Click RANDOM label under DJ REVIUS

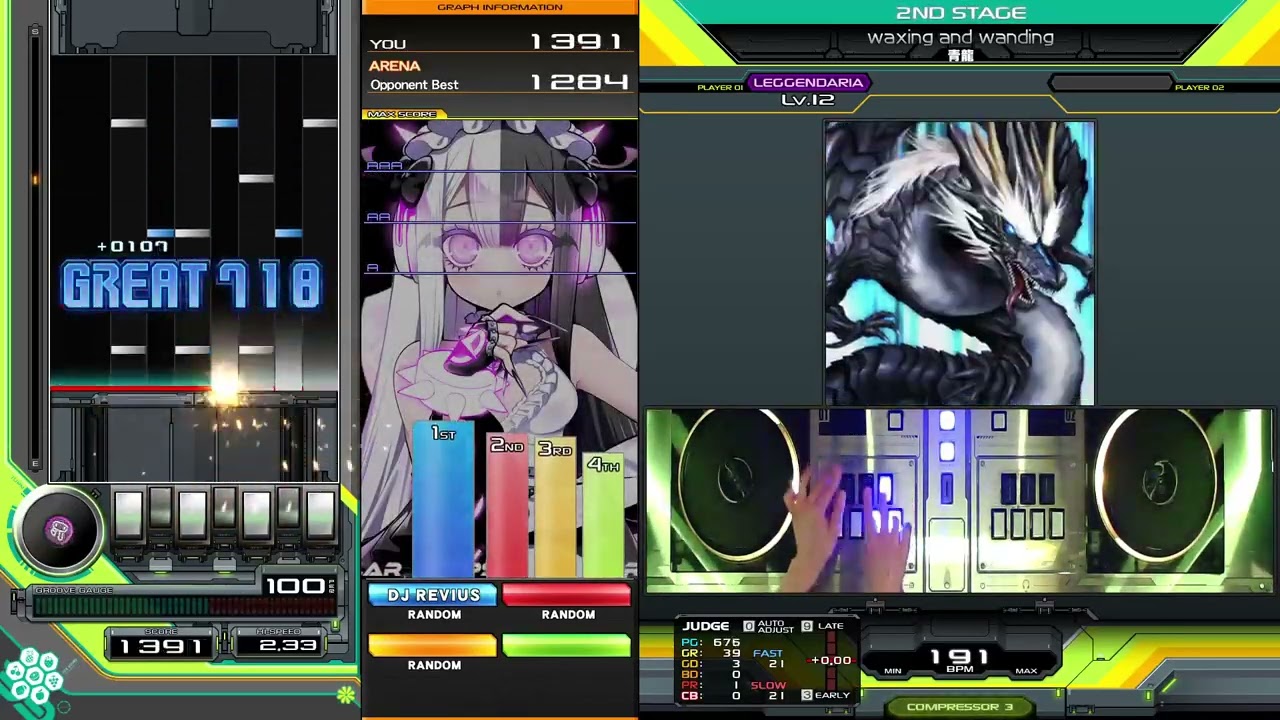coord(434,615)
